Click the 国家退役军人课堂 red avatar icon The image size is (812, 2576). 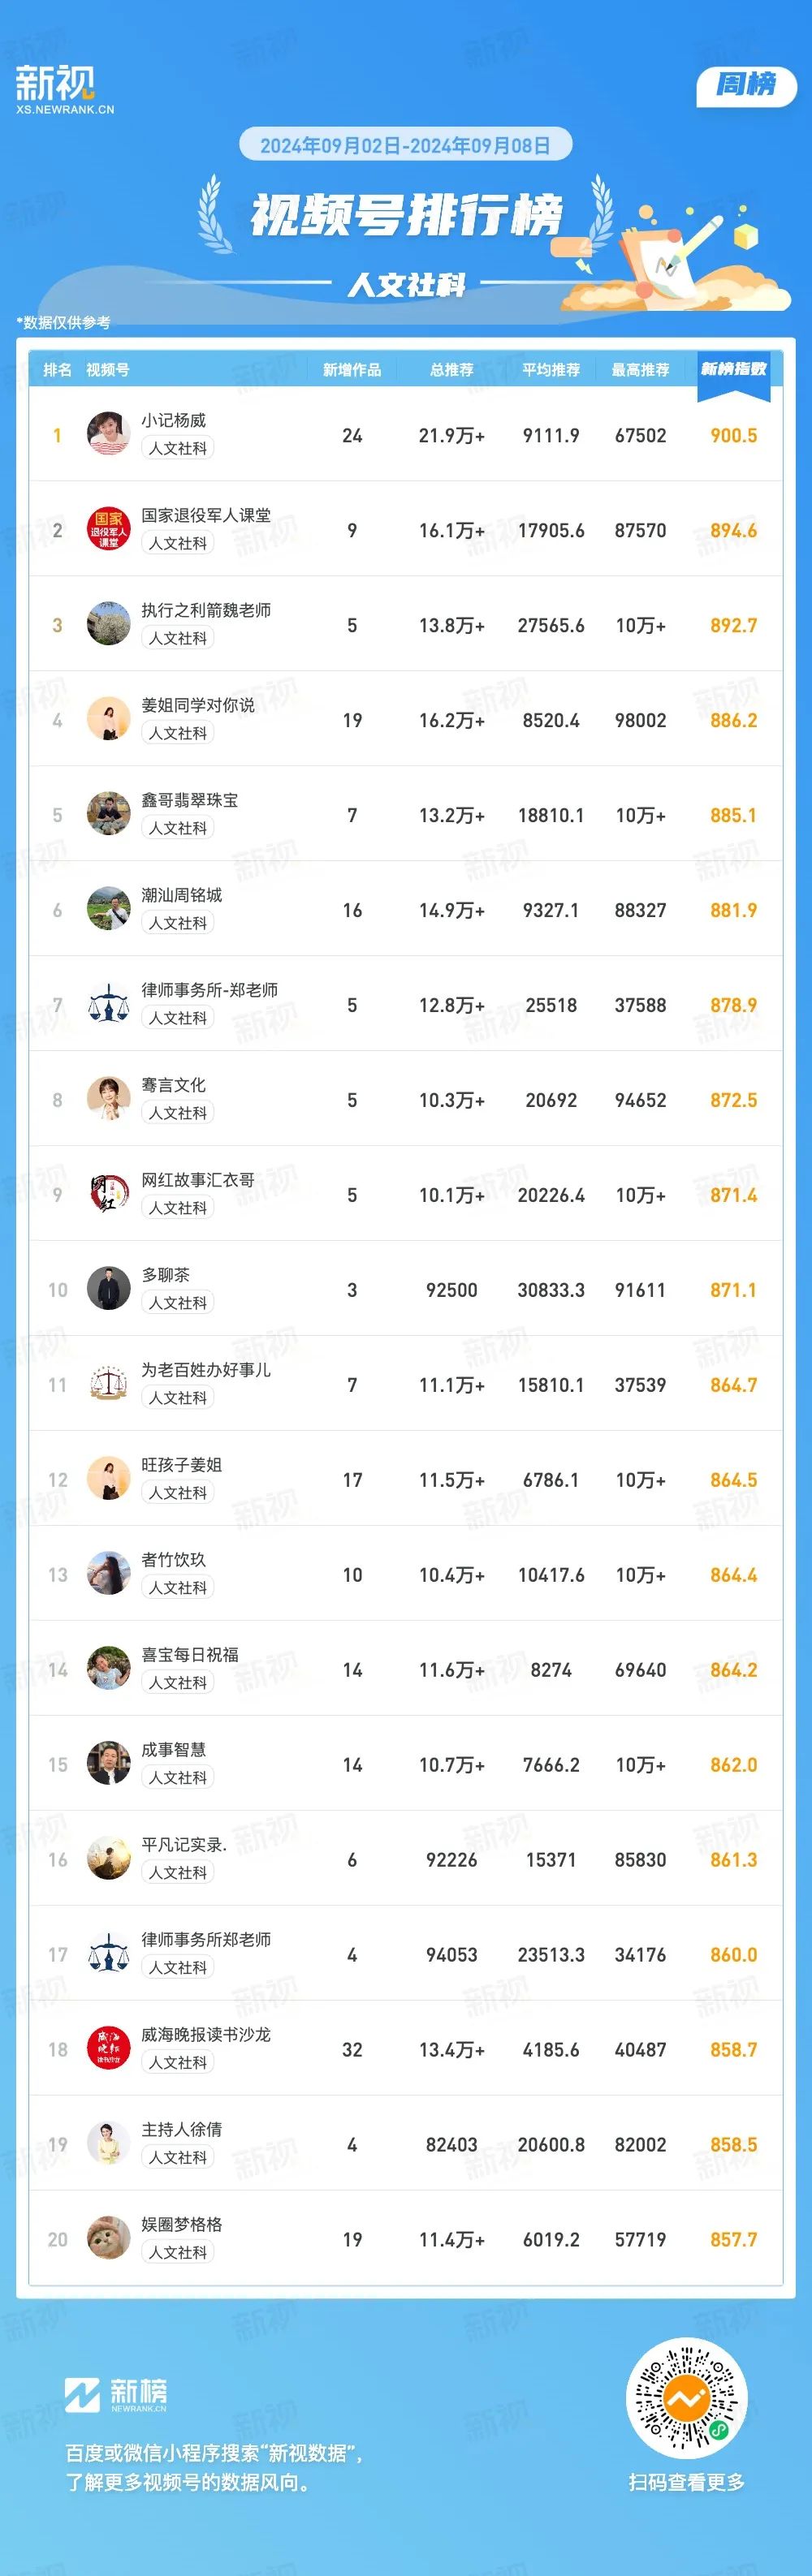tap(108, 529)
